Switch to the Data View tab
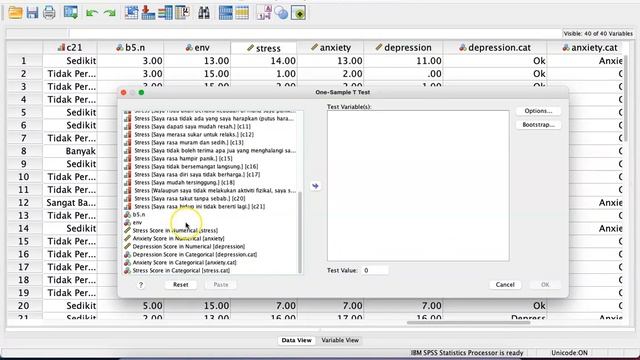Viewport: 640px width, 360px height. click(x=296, y=340)
